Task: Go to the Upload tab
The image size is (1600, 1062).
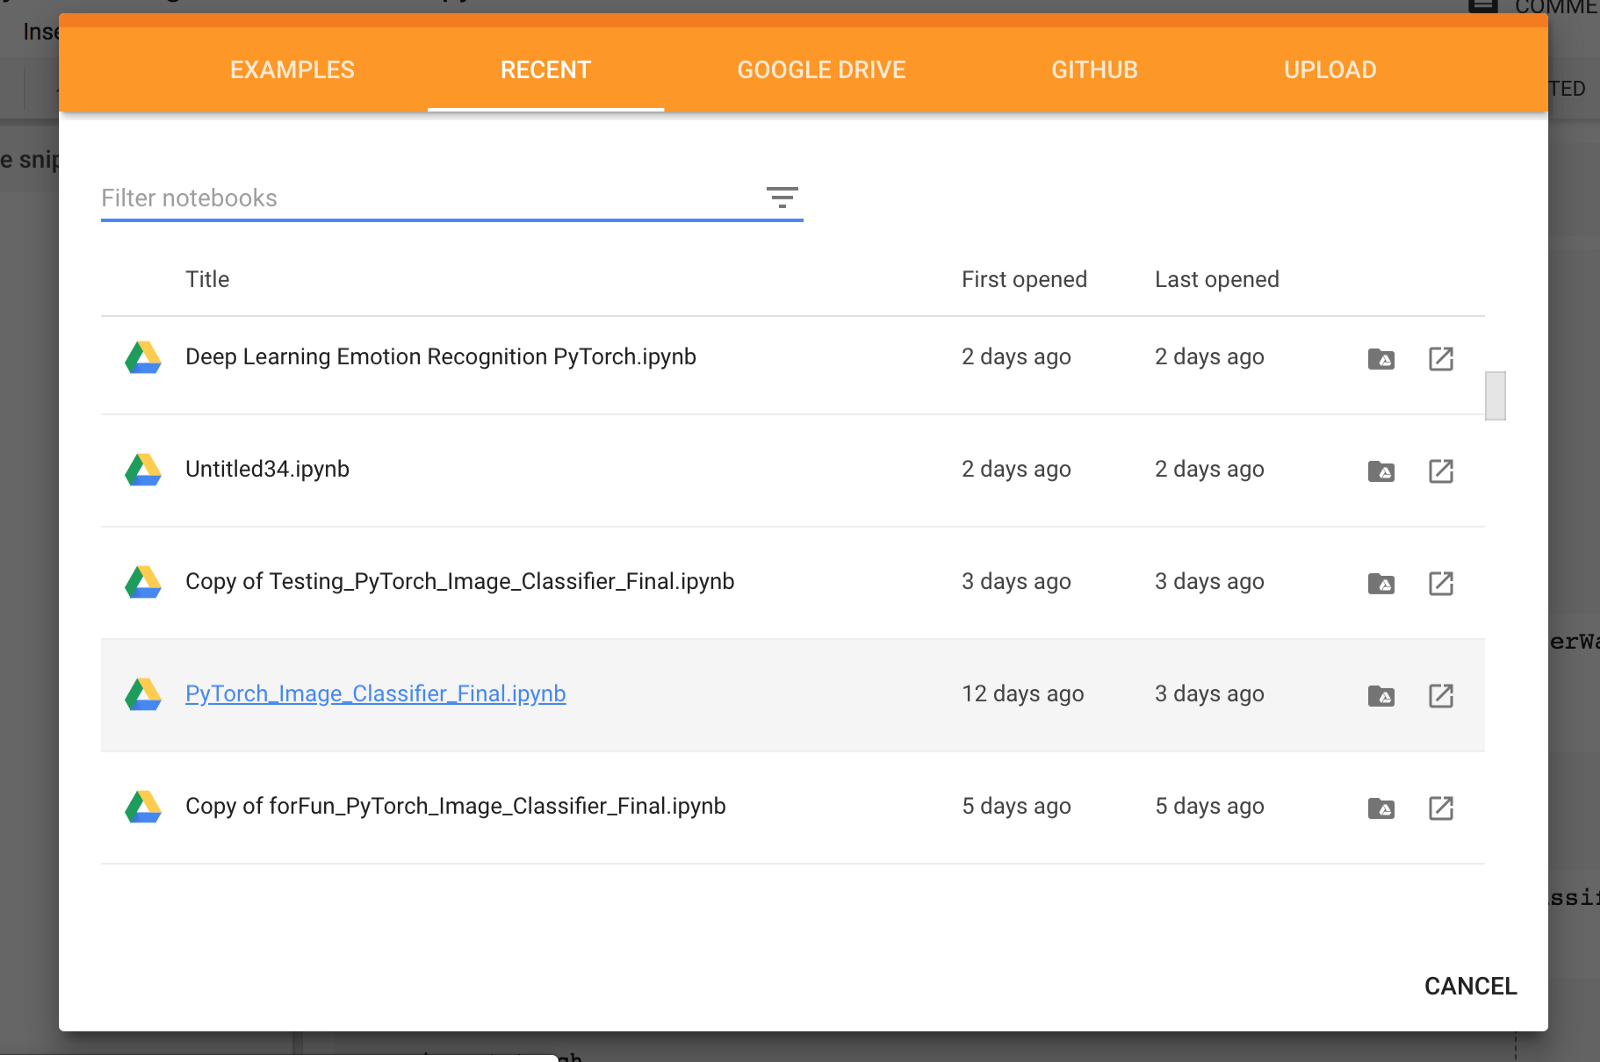Action: pos(1329,70)
